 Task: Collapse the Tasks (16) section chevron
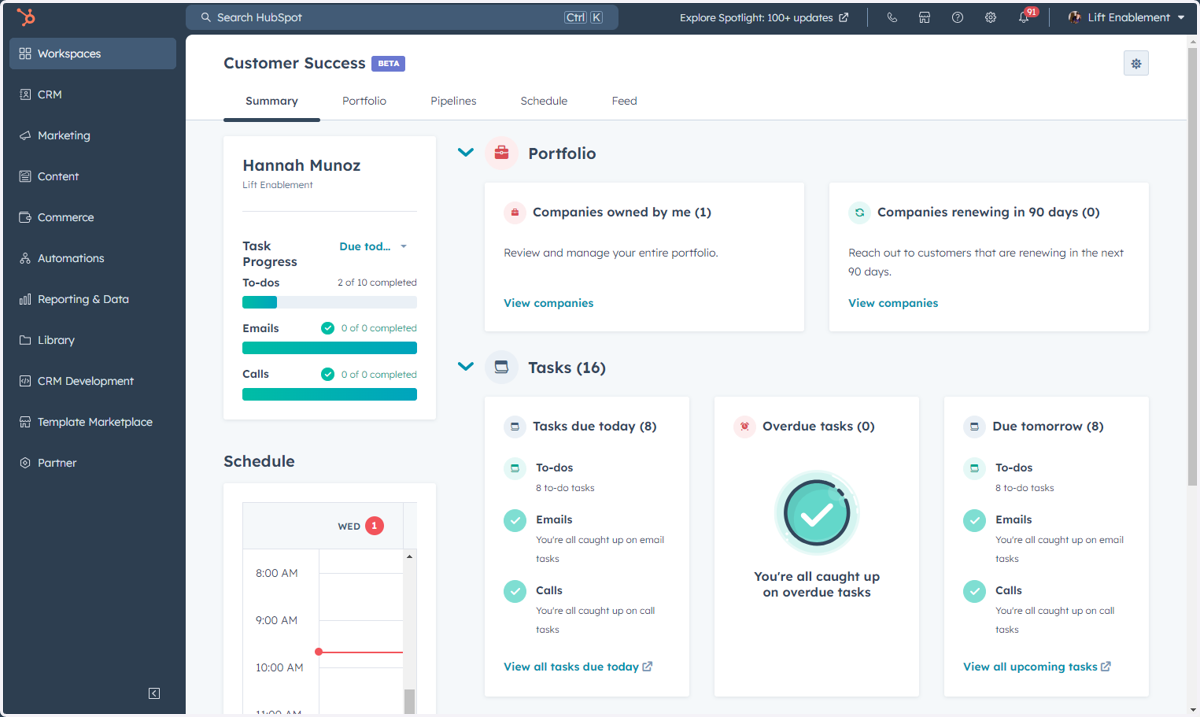click(x=465, y=367)
